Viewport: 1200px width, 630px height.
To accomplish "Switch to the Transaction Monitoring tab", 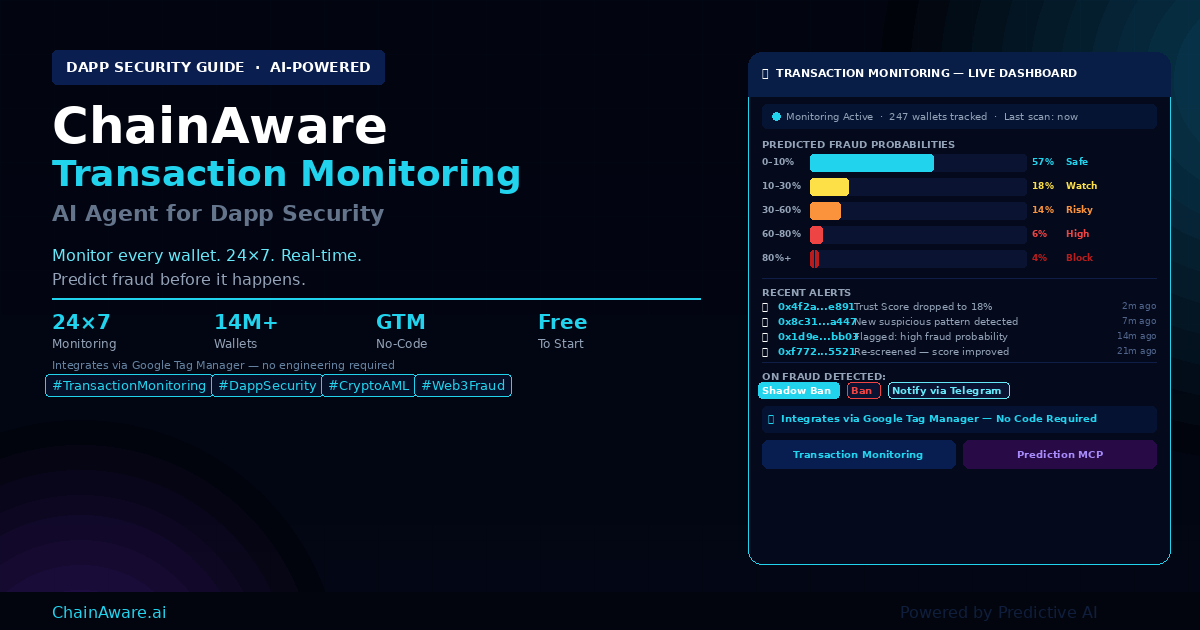I will pos(858,455).
